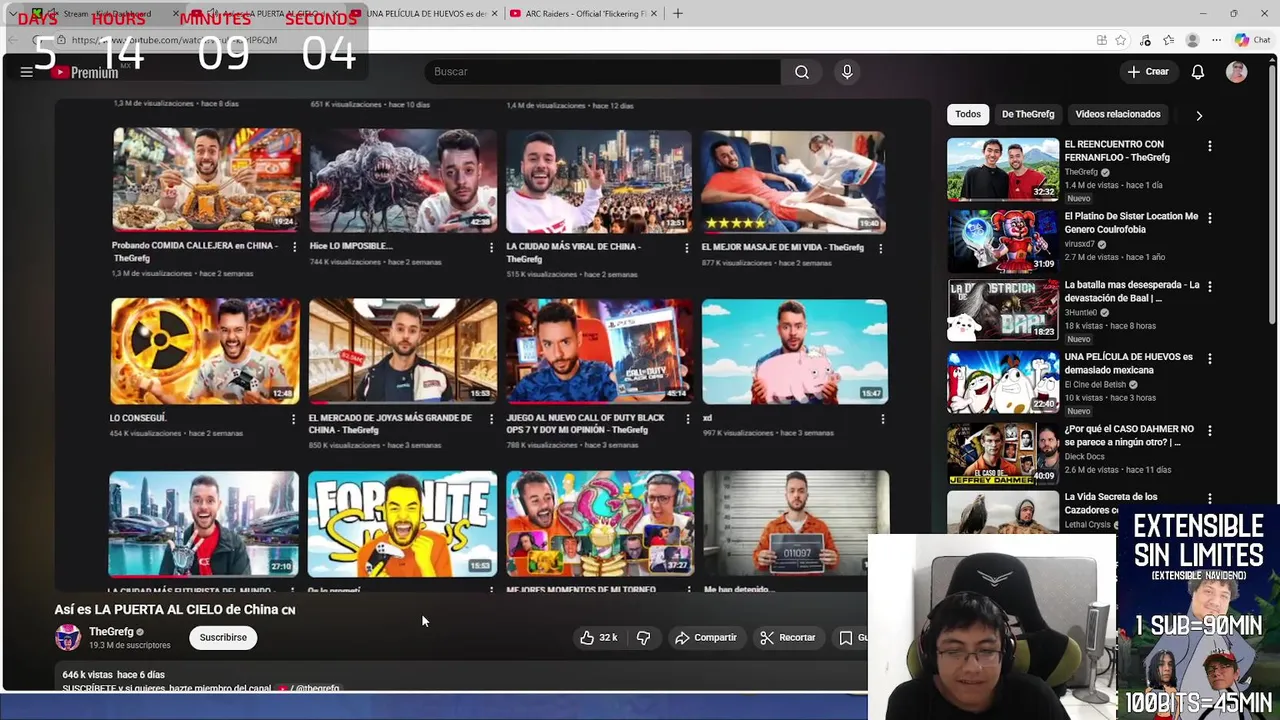1280x720 pixels.
Task: Open options for LA CIUDAD MÁS VIRAL video
Action: (x=687, y=247)
